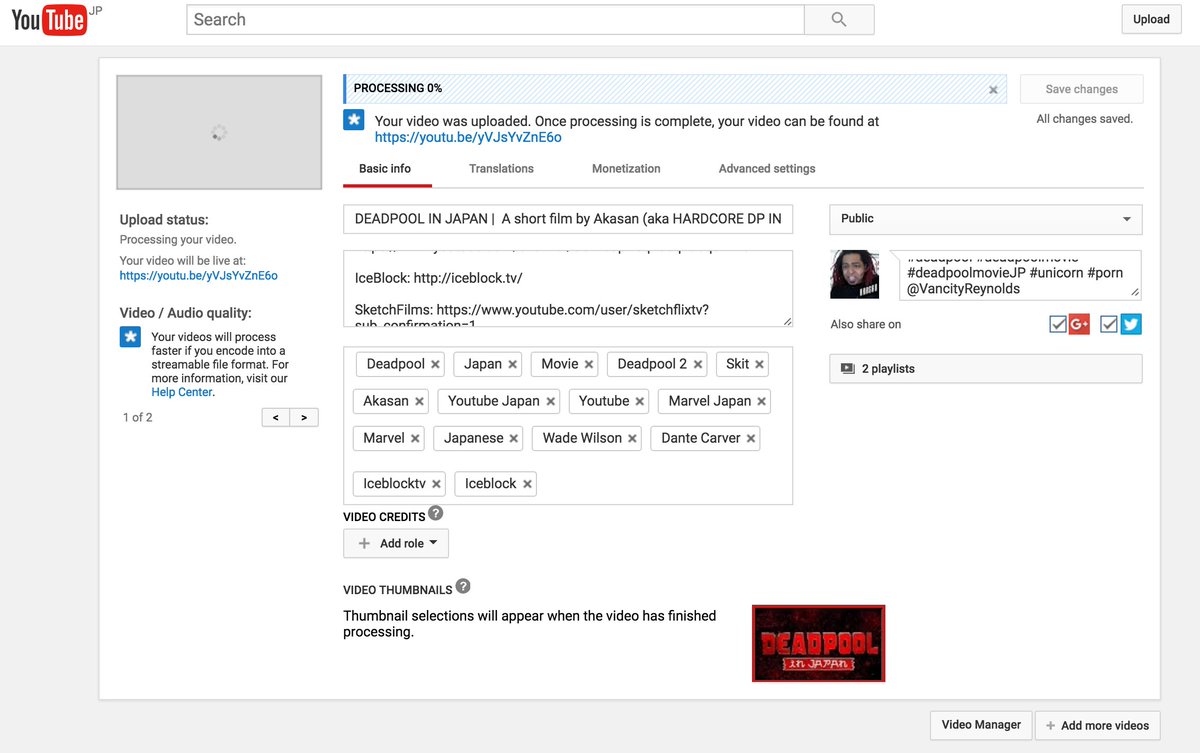Remove the Iceblock tag

tap(527, 485)
